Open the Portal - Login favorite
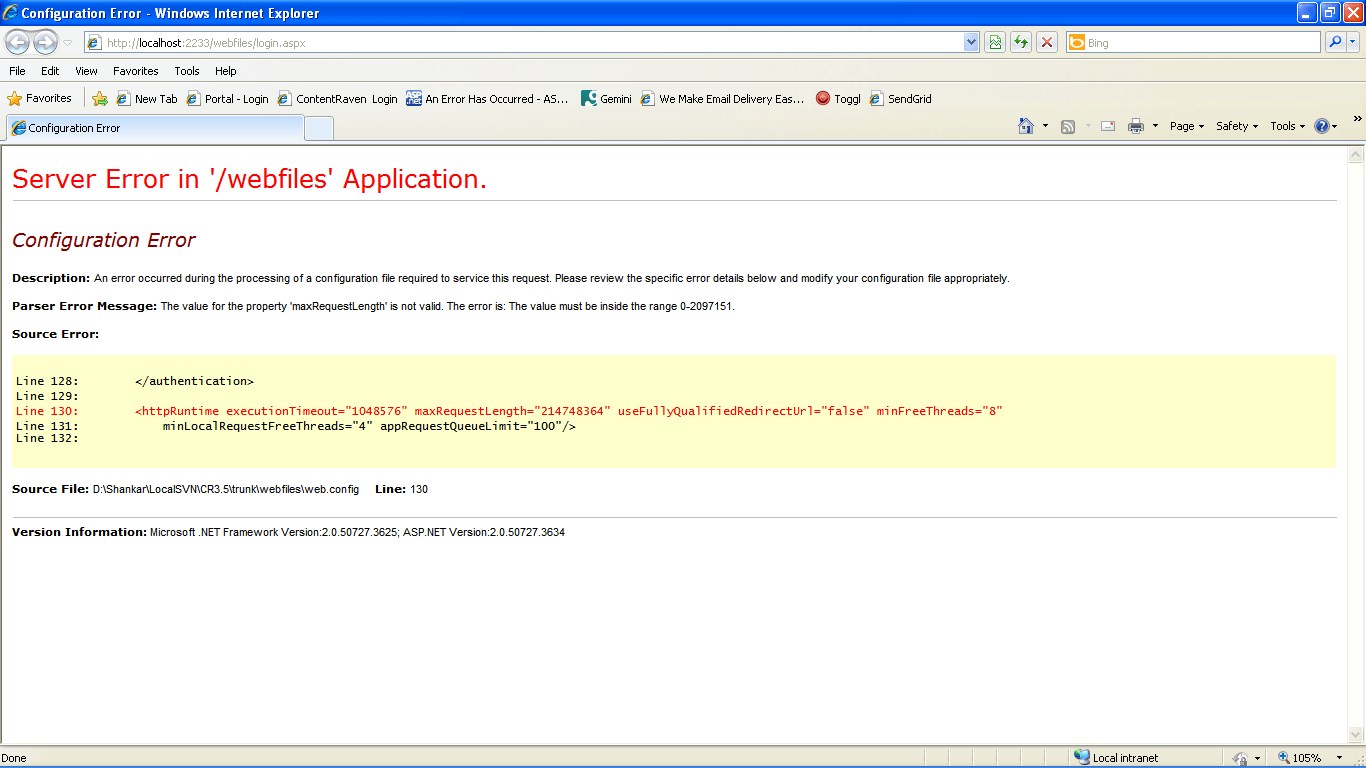This screenshot has height=768, width=1366. (x=228, y=99)
